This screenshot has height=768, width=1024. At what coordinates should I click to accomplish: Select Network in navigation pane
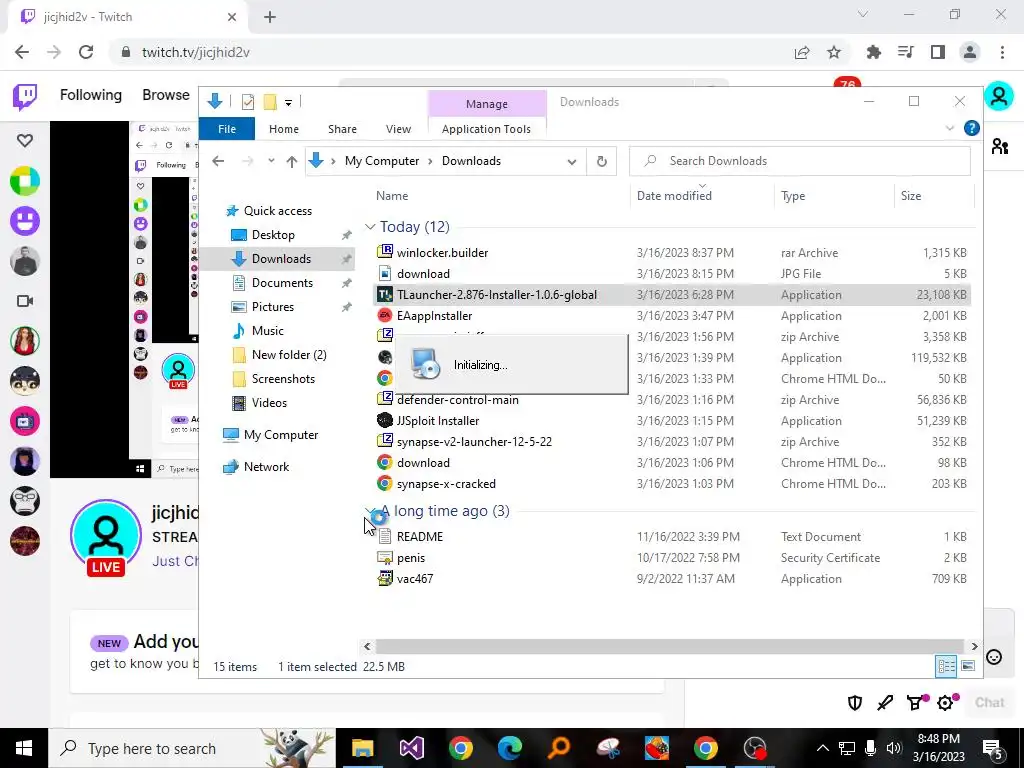click(266, 466)
